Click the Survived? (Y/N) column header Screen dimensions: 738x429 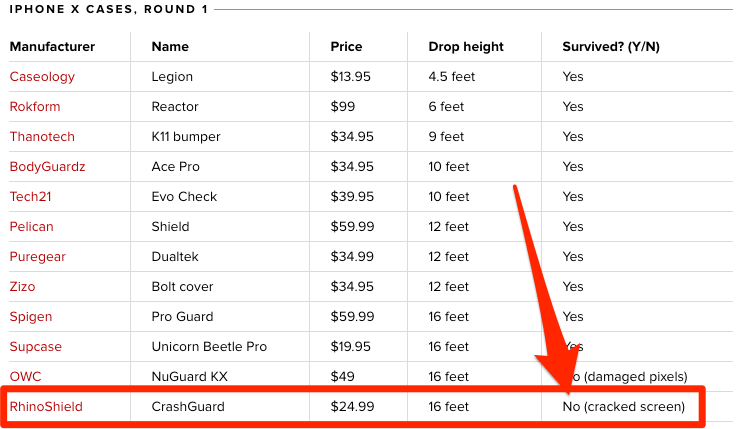coord(611,47)
